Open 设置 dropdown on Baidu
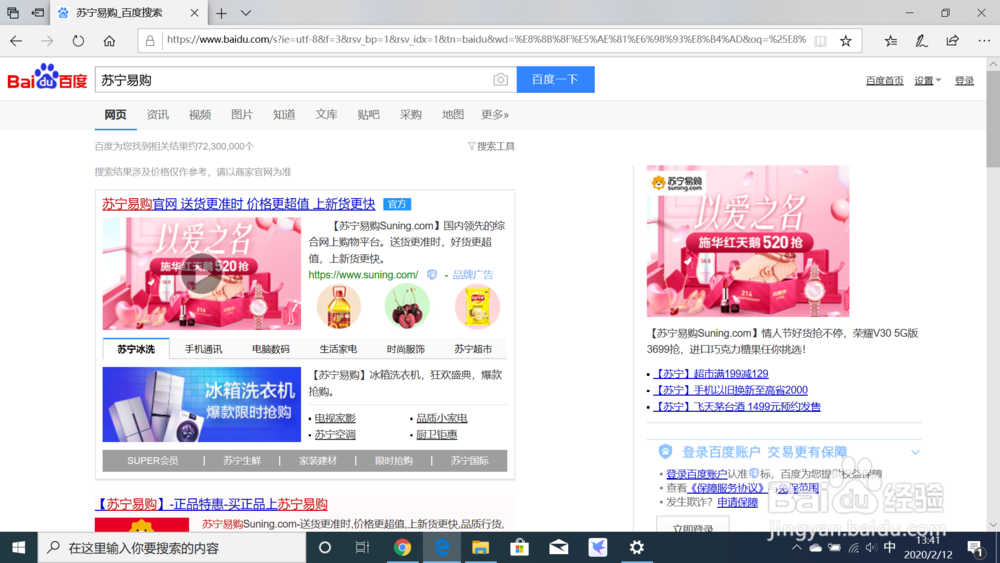This screenshot has width=1000, height=563. 927,80
